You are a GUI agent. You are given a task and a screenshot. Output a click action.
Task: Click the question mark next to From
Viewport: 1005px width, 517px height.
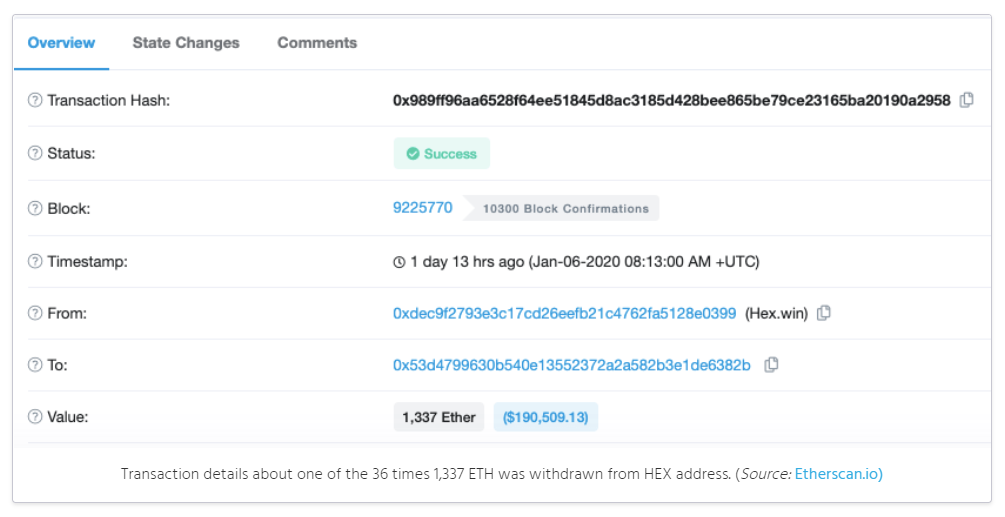(x=35, y=313)
